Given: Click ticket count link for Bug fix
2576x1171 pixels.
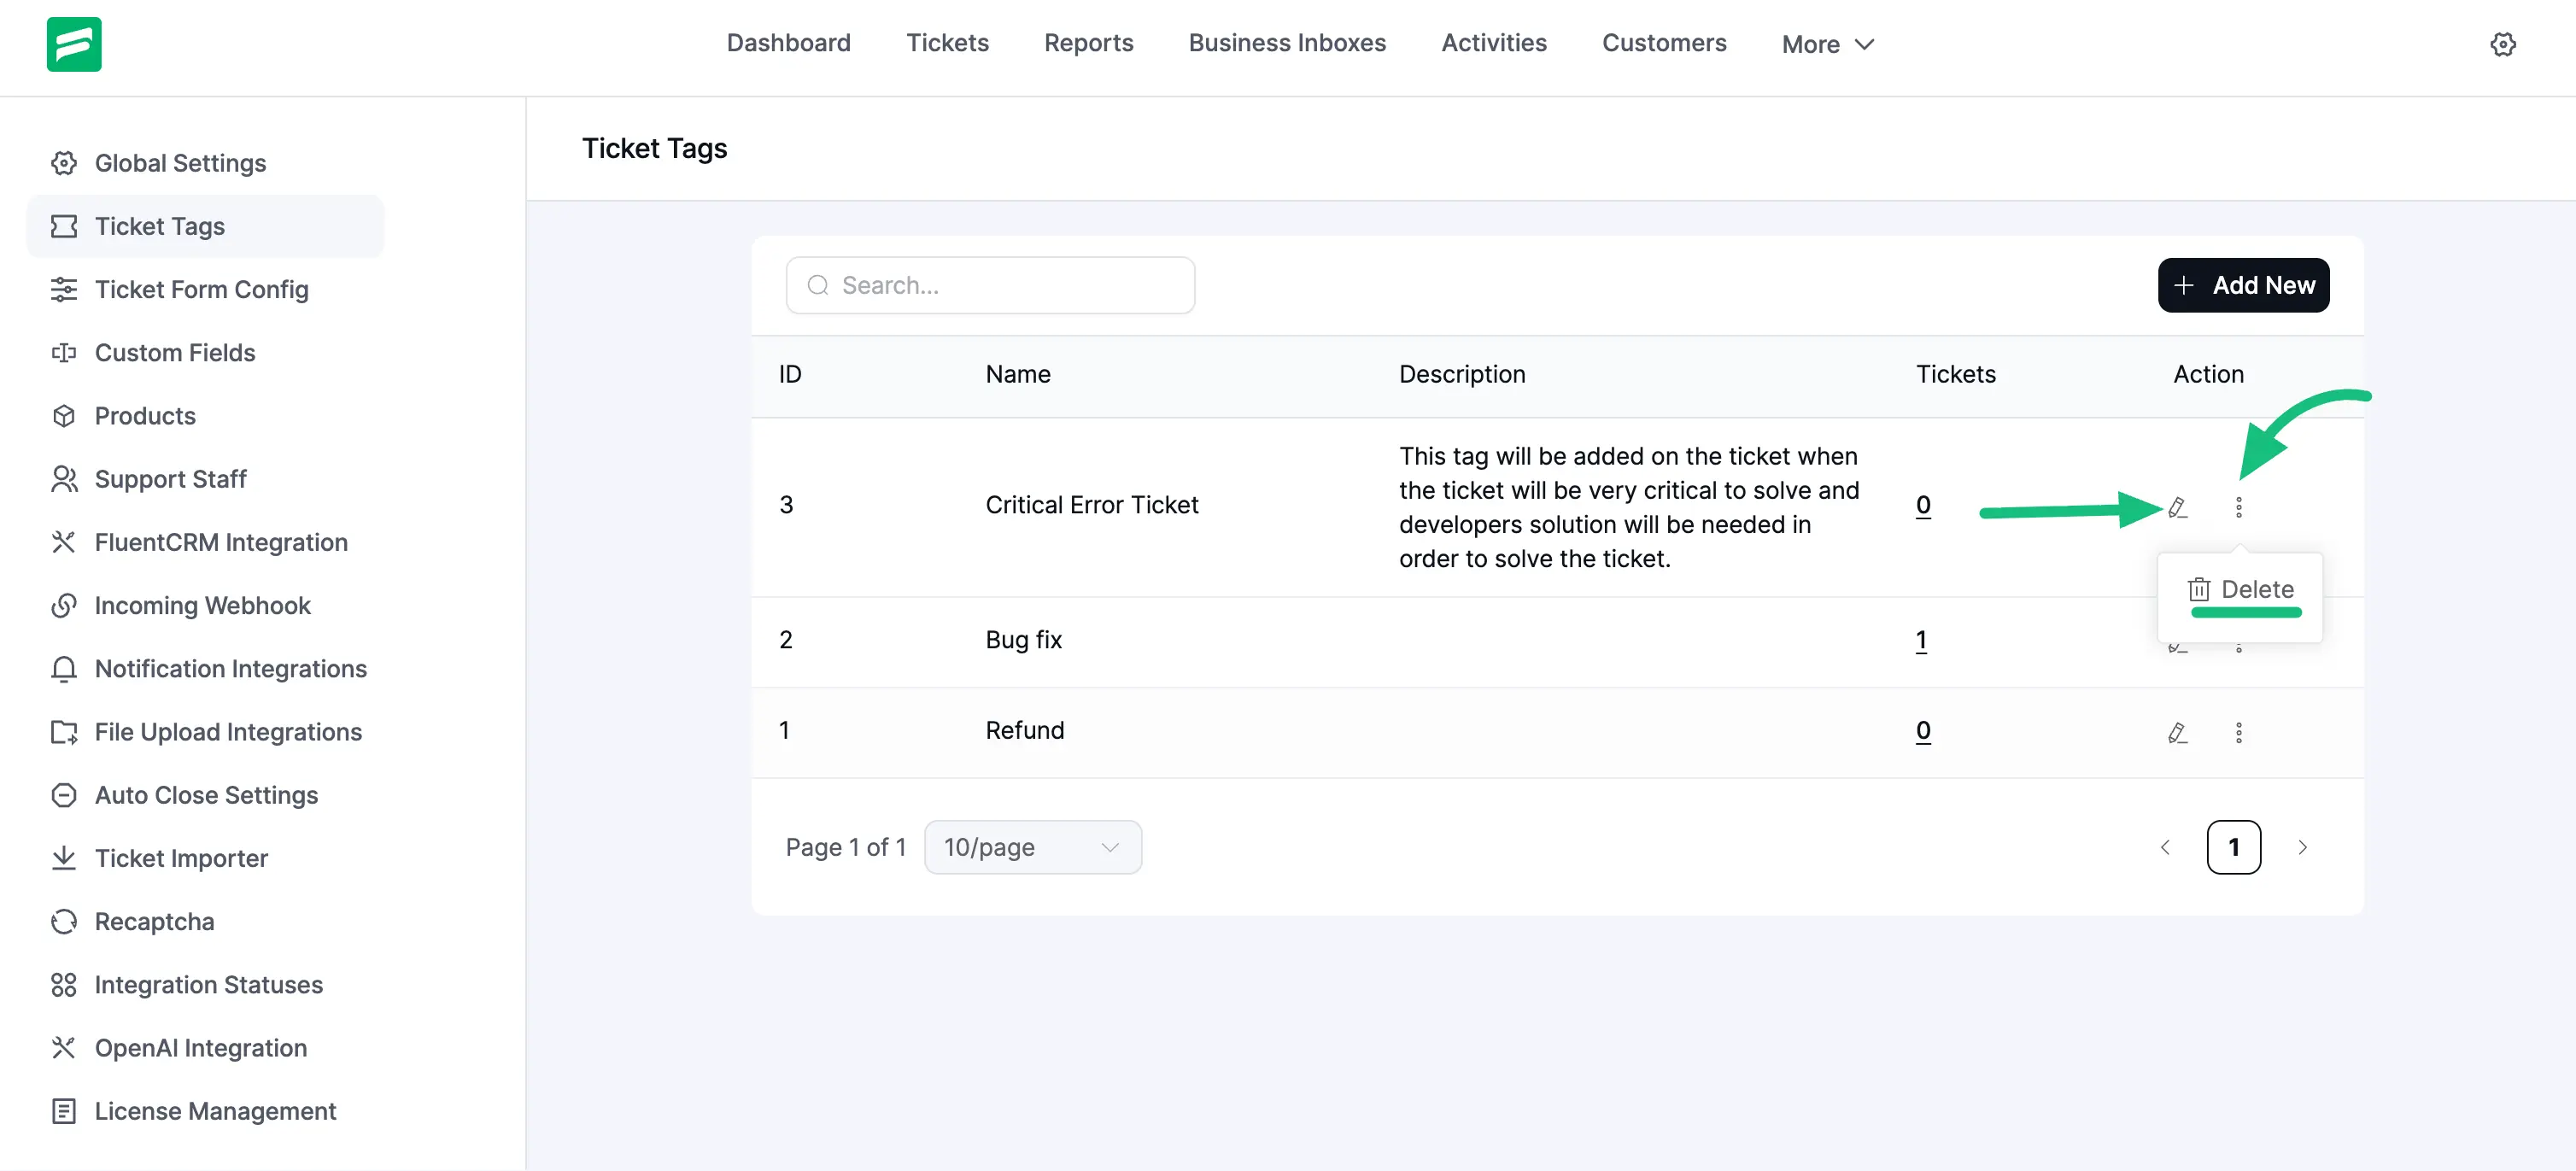Looking at the screenshot, I should coord(1921,640).
